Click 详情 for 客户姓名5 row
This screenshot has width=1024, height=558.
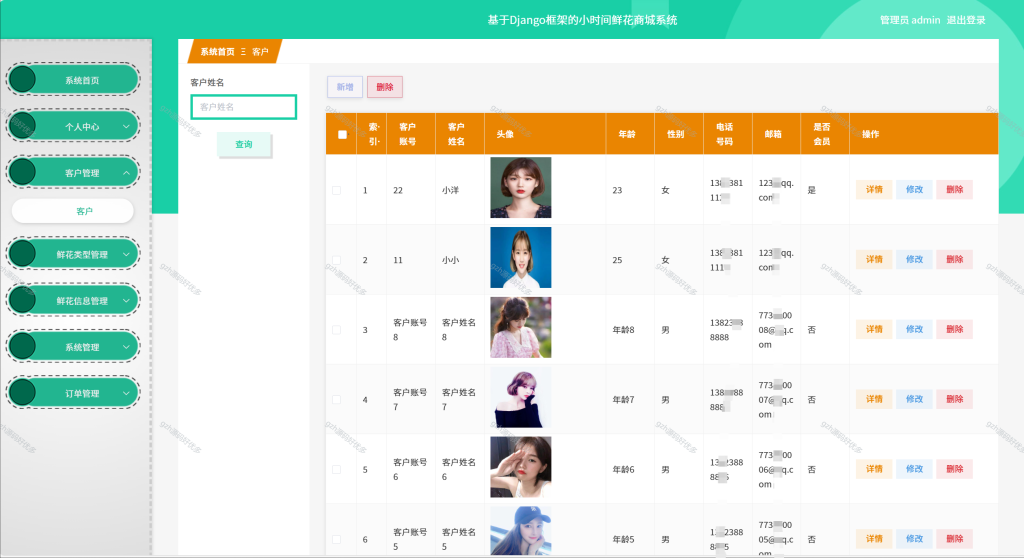pos(874,539)
